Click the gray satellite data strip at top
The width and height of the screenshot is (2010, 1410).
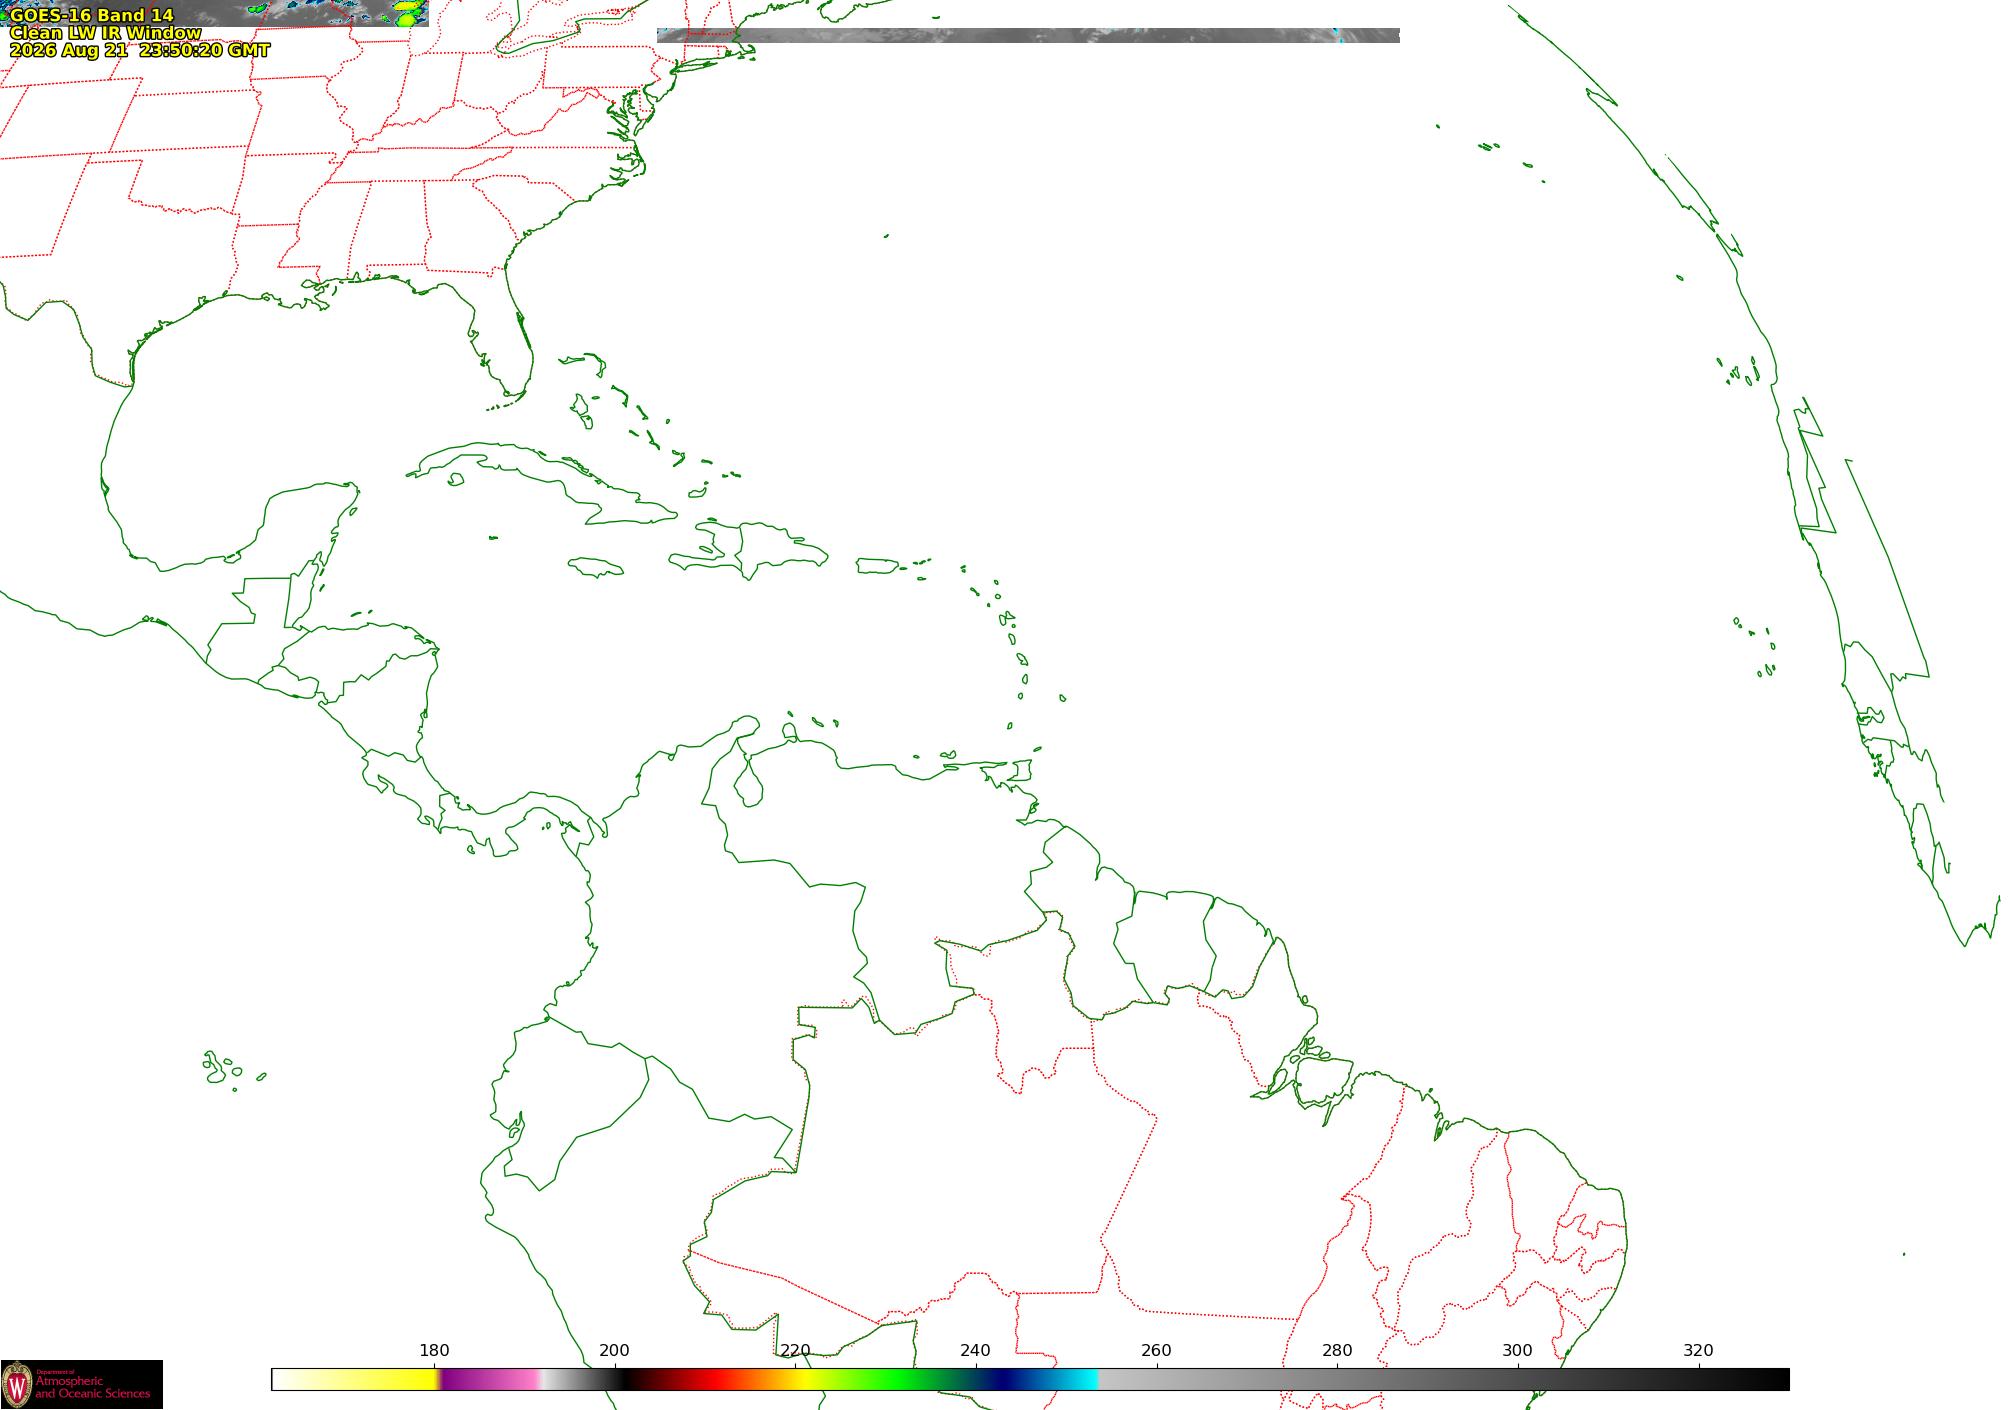tap(1028, 35)
